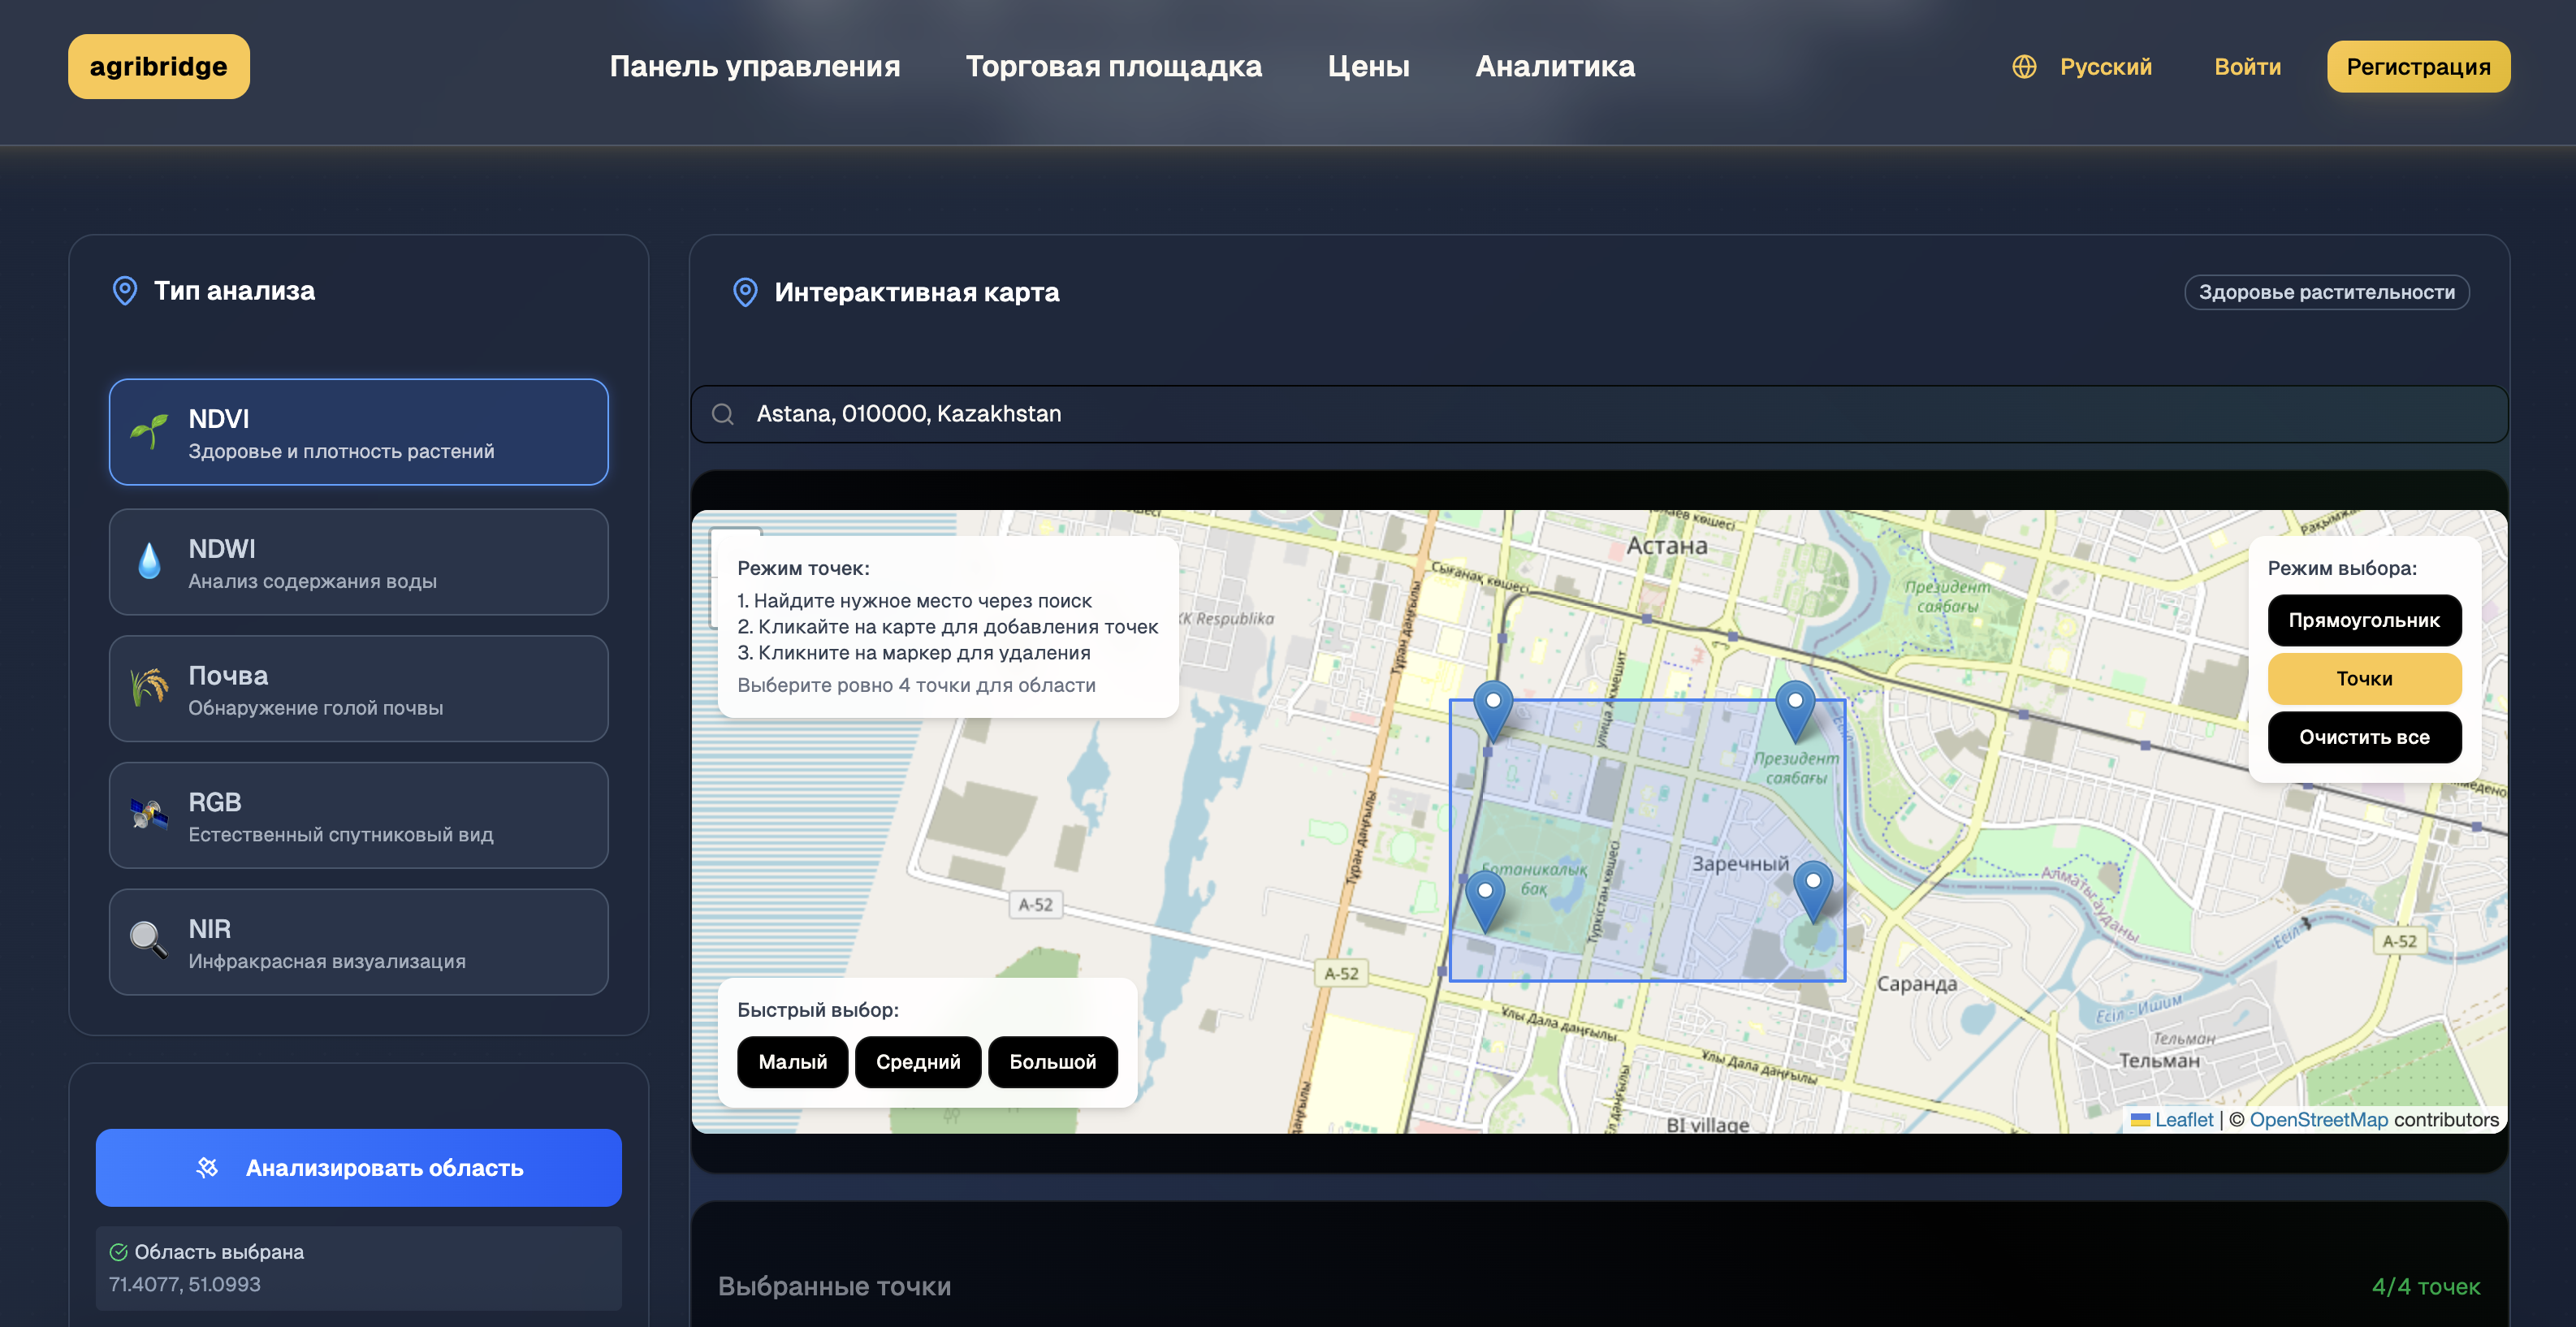The height and width of the screenshot is (1327, 2576).
Task: Click the NDWI water drop icon
Action: point(149,561)
